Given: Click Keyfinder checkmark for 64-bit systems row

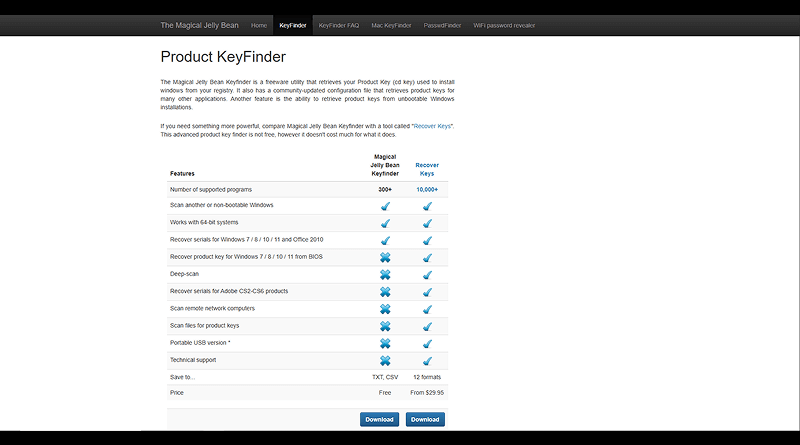Looking at the screenshot, I should tap(385, 223).
